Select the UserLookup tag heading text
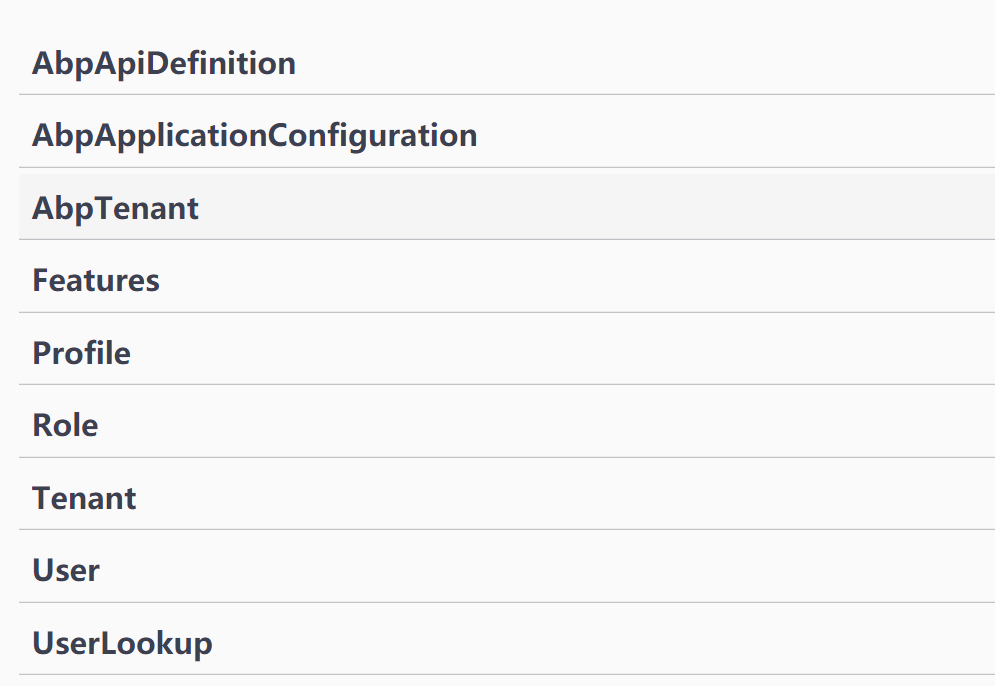This screenshot has height=686, width=995. (122, 643)
